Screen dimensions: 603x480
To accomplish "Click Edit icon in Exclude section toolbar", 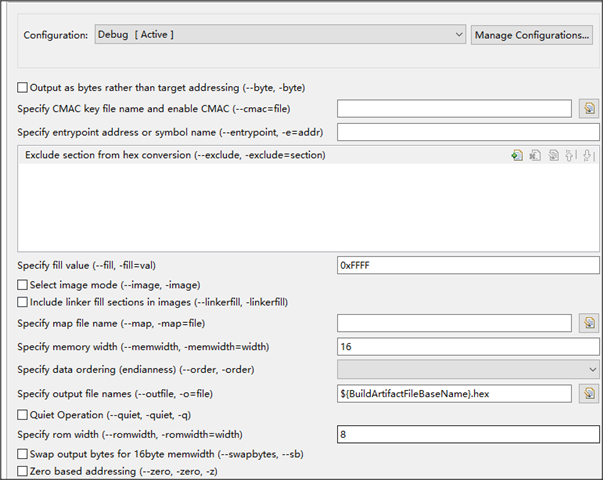I will pyautogui.click(x=553, y=155).
